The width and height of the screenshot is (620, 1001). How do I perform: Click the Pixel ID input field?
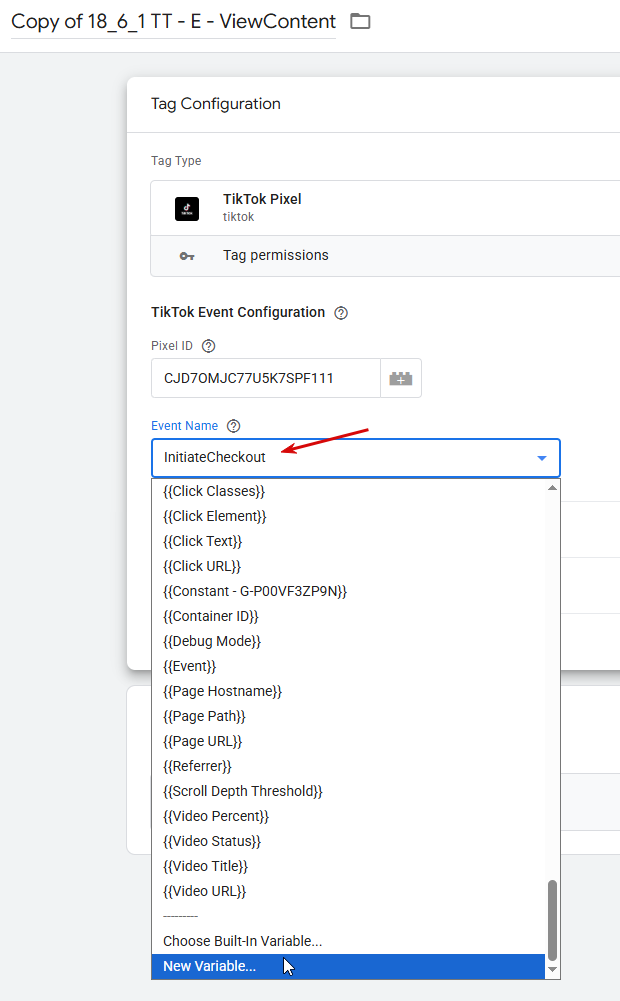[x=266, y=379]
